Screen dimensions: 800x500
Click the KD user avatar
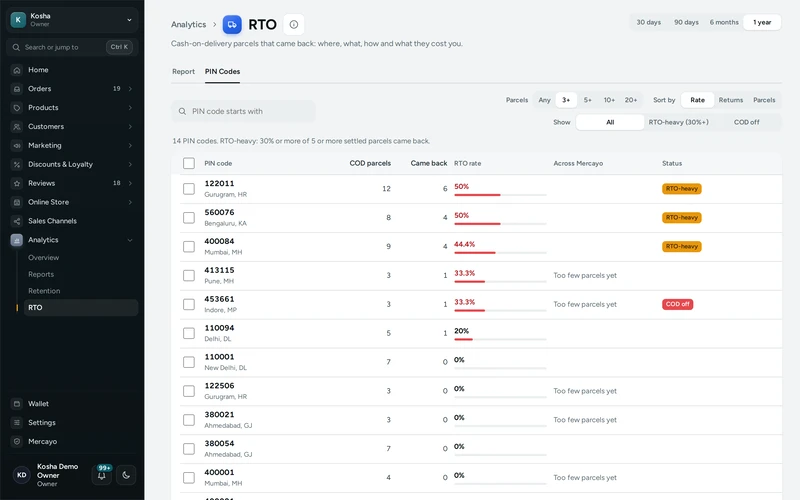[x=22, y=475]
